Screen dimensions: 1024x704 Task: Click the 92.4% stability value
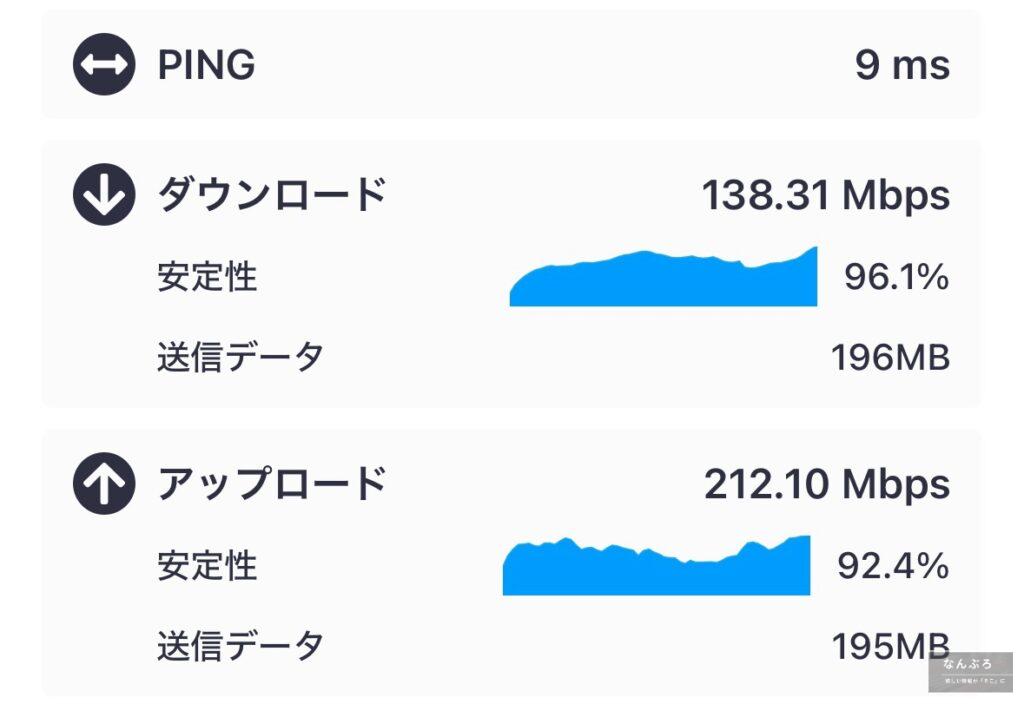[x=892, y=566]
